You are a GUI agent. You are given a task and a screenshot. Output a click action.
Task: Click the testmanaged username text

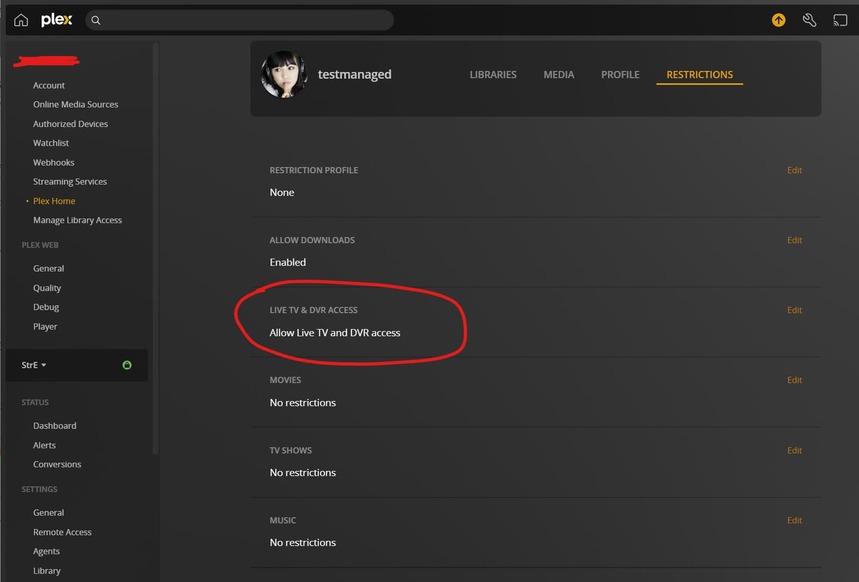click(x=354, y=75)
